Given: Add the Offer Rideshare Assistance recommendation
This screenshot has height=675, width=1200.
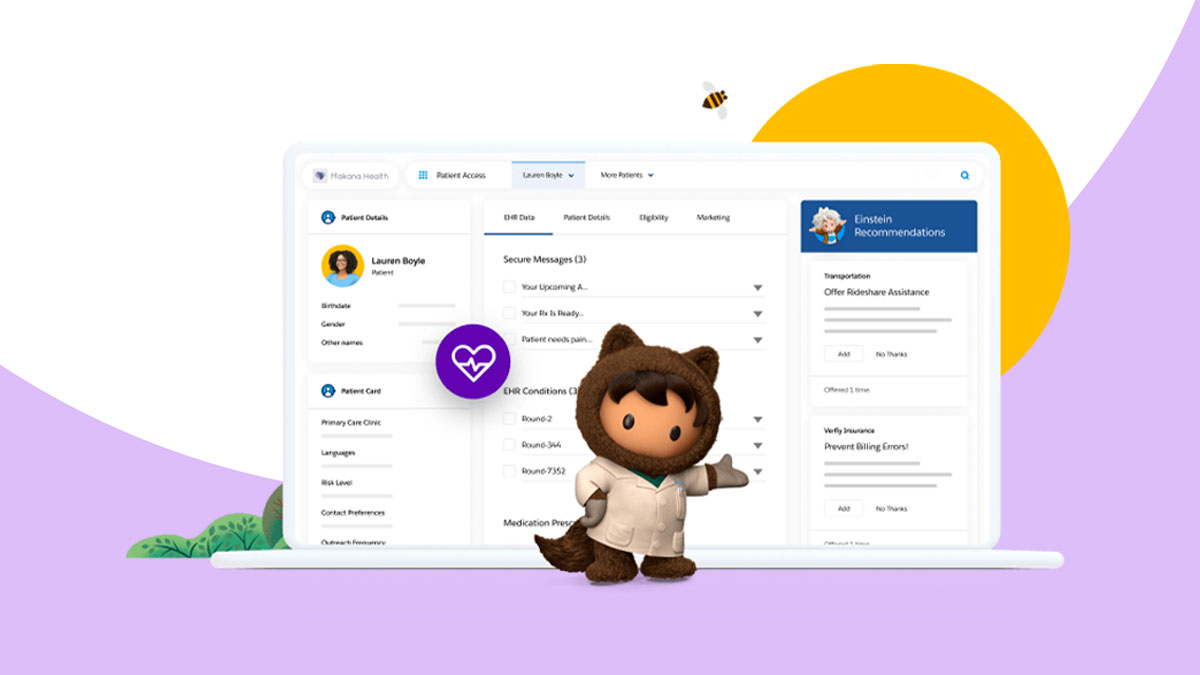Looking at the screenshot, I should pos(844,354).
